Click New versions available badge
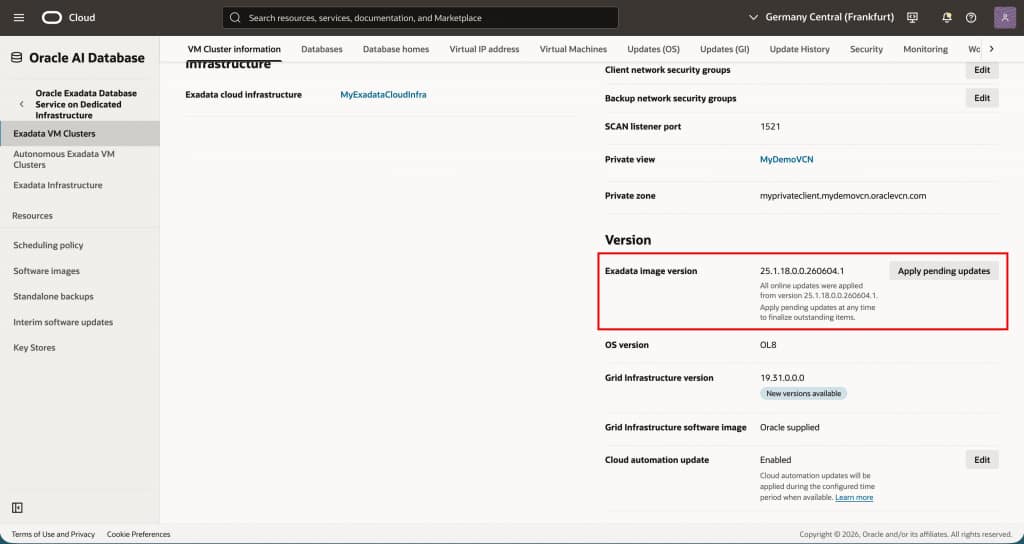The height and width of the screenshot is (544, 1024). click(803, 394)
